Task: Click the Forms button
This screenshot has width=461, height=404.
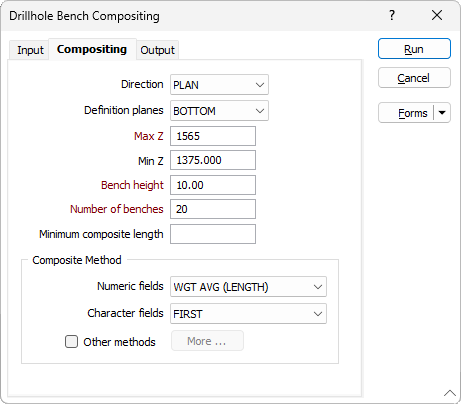Action: click(x=406, y=113)
